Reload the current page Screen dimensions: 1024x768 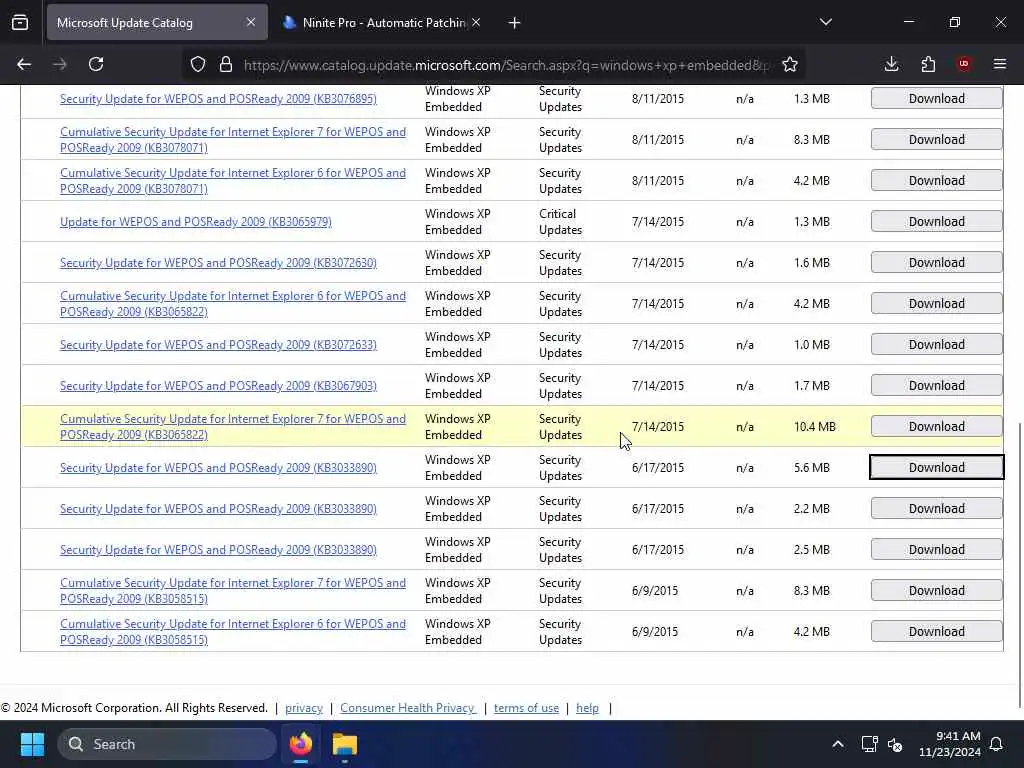(x=96, y=64)
